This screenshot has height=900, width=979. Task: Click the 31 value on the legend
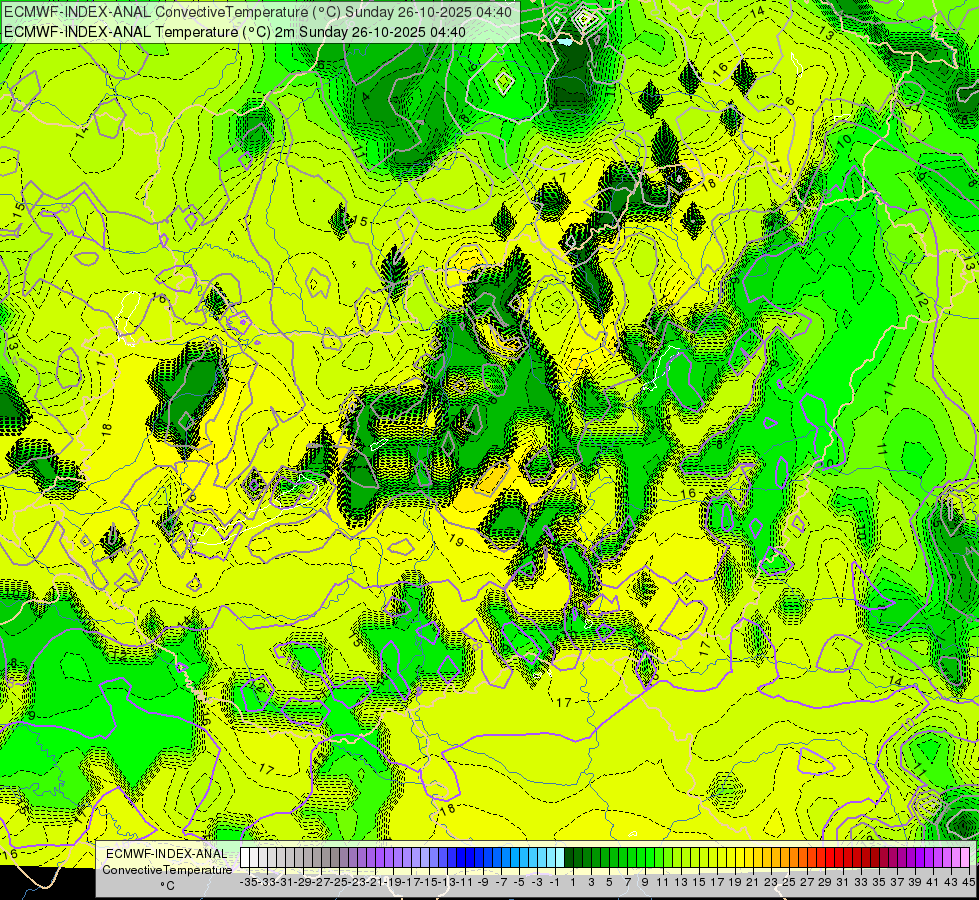point(844,882)
